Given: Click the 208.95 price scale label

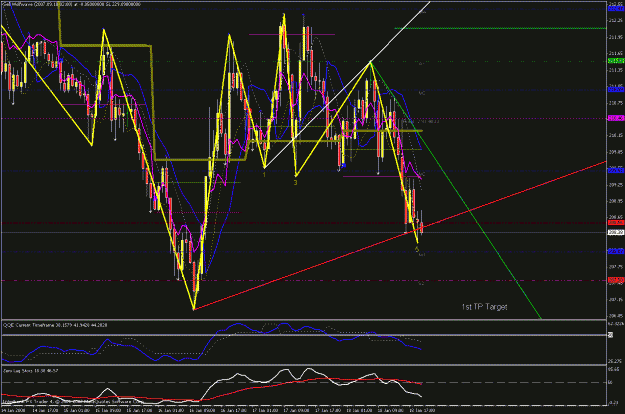Looking at the screenshot, I should point(616,201).
